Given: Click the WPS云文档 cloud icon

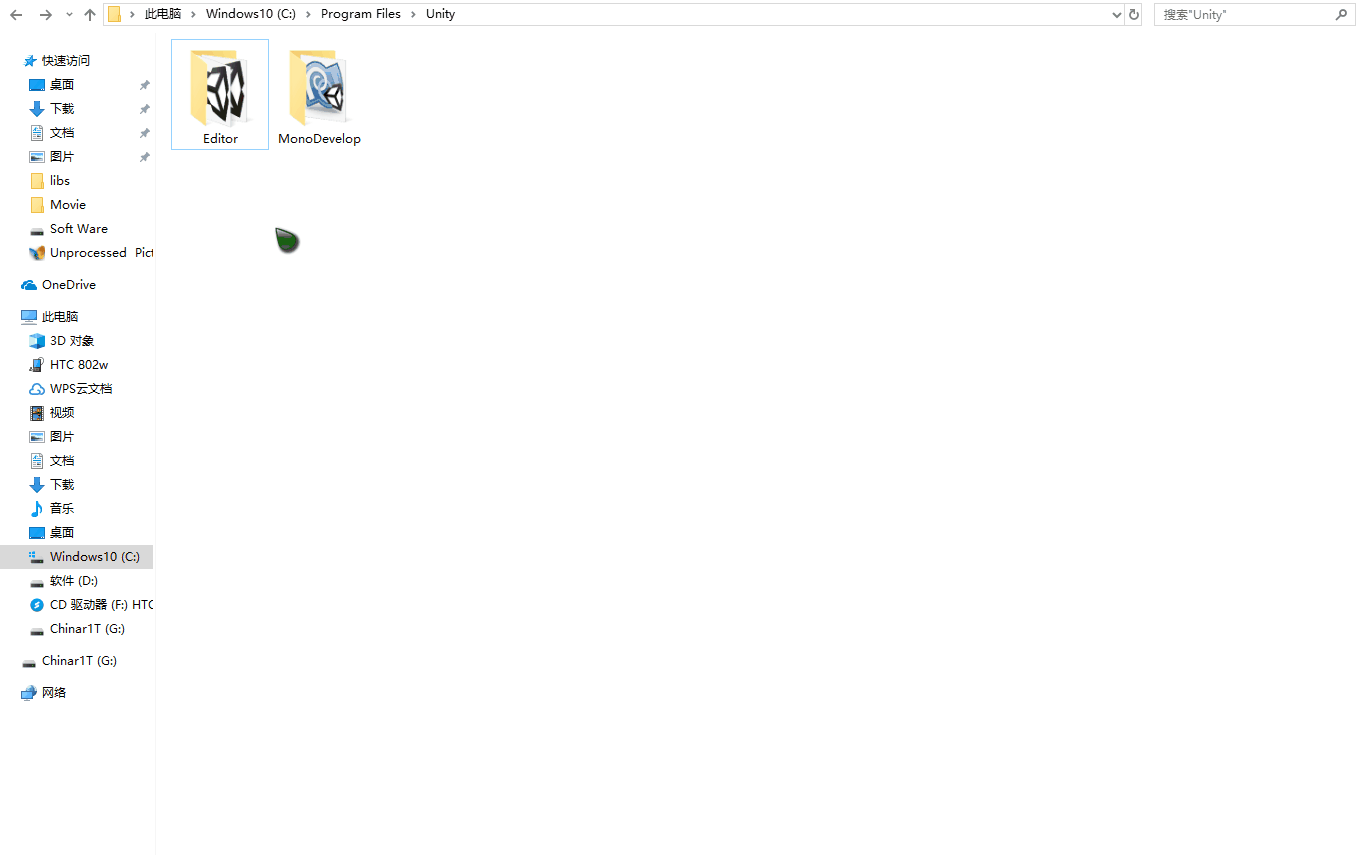Looking at the screenshot, I should tap(37, 389).
